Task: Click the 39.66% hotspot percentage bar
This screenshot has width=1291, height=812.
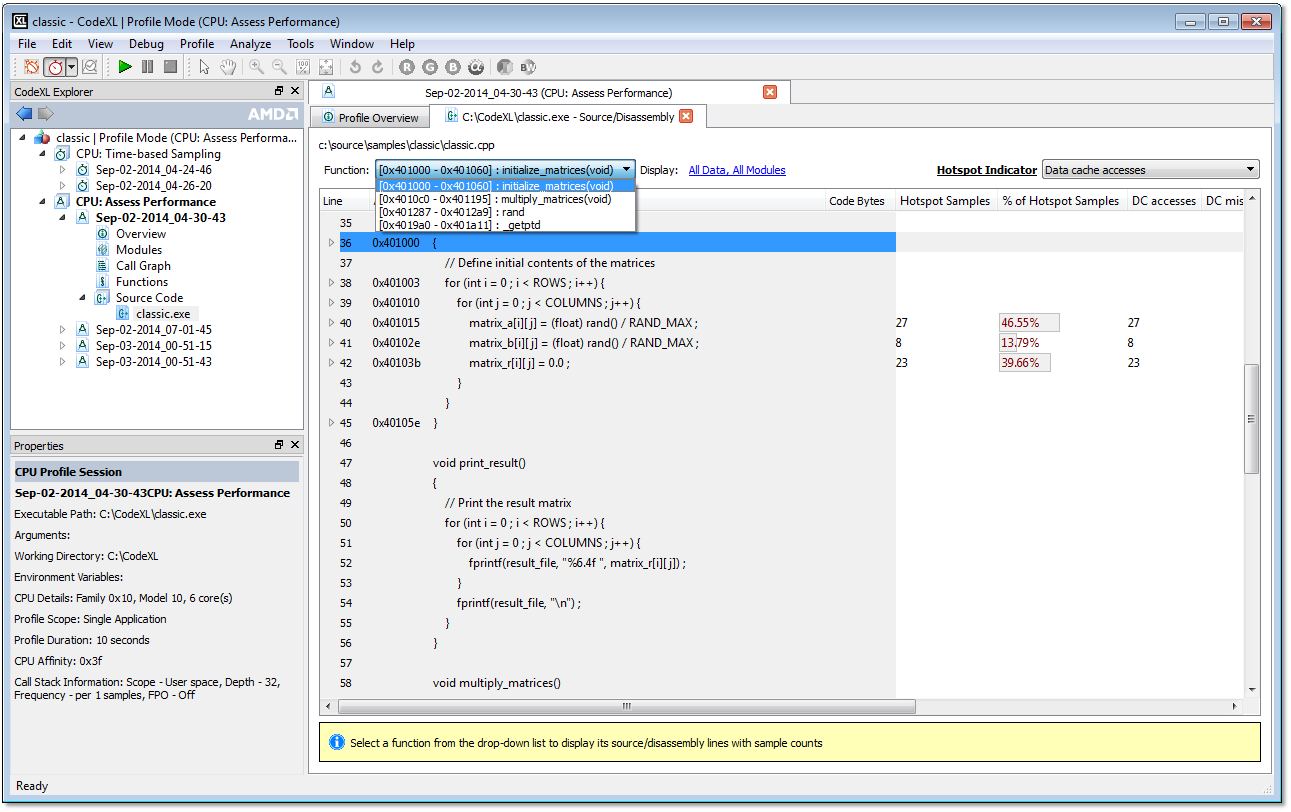Action: click(x=1025, y=363)
